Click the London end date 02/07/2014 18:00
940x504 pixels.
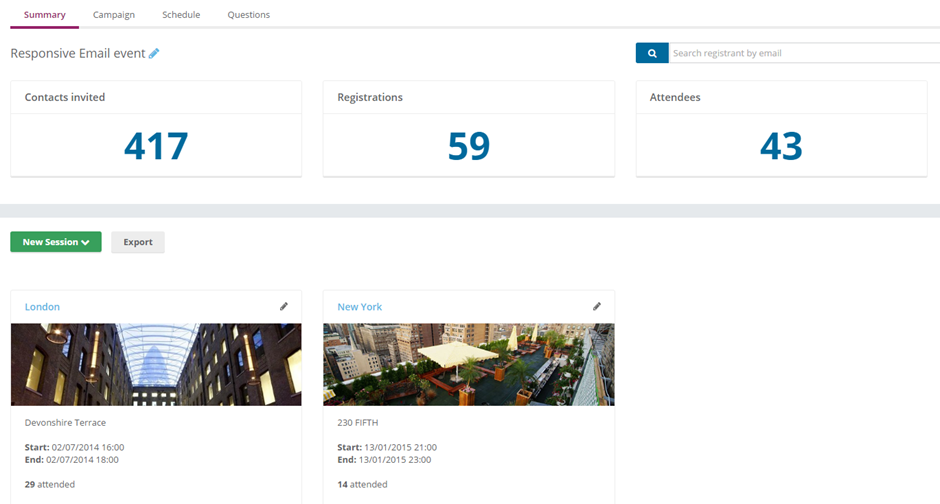coord(82,460)
